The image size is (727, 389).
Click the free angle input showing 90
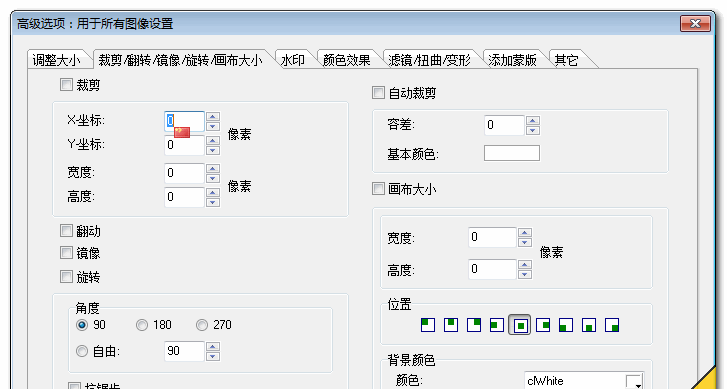pyautogui.click(x=185, y=351)
